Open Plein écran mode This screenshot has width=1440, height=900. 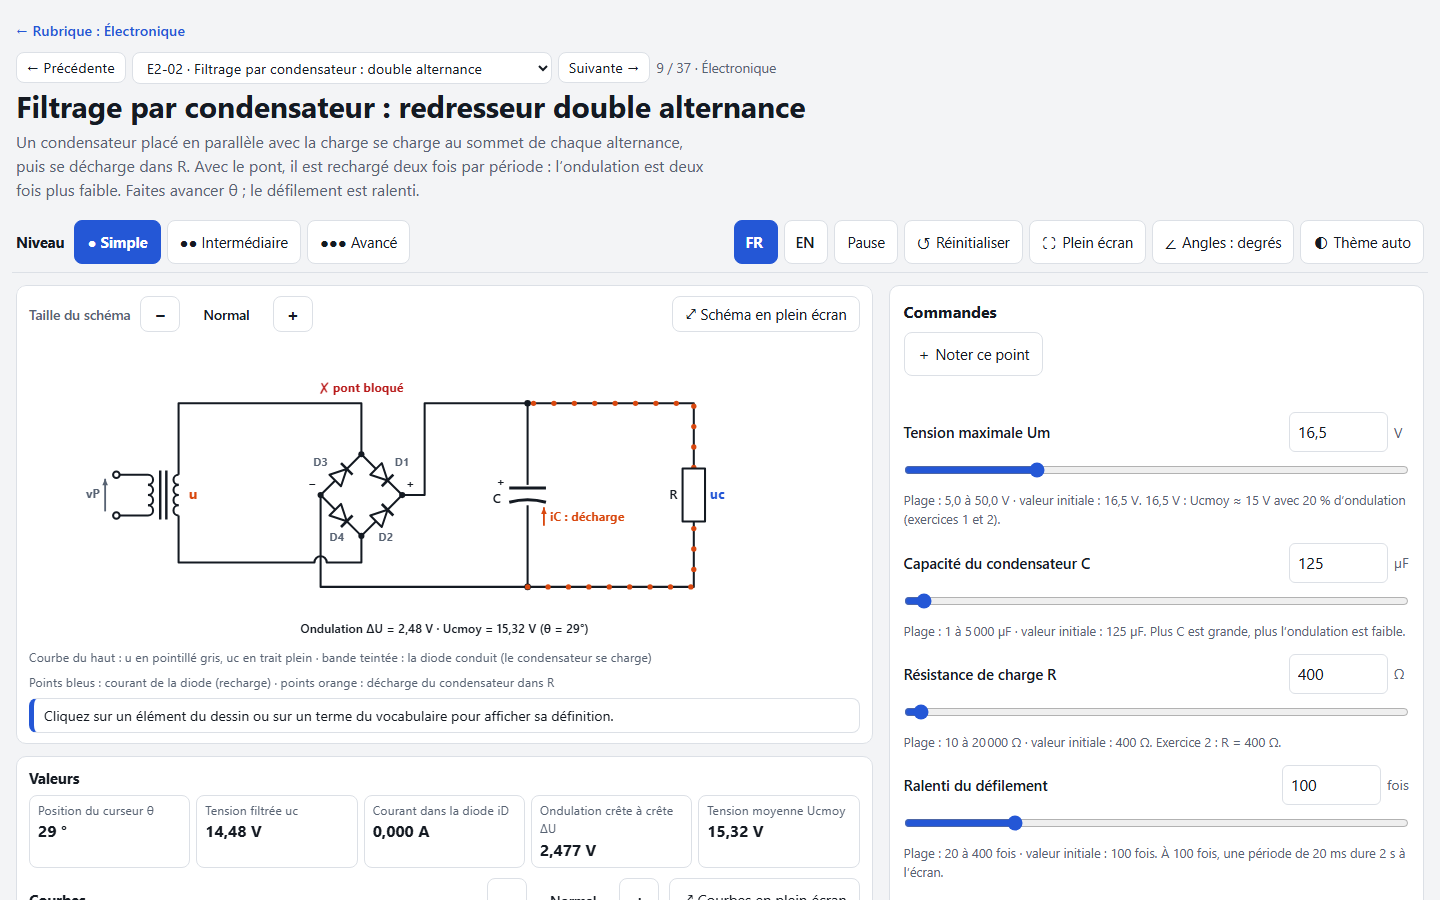coord(1087,242)
